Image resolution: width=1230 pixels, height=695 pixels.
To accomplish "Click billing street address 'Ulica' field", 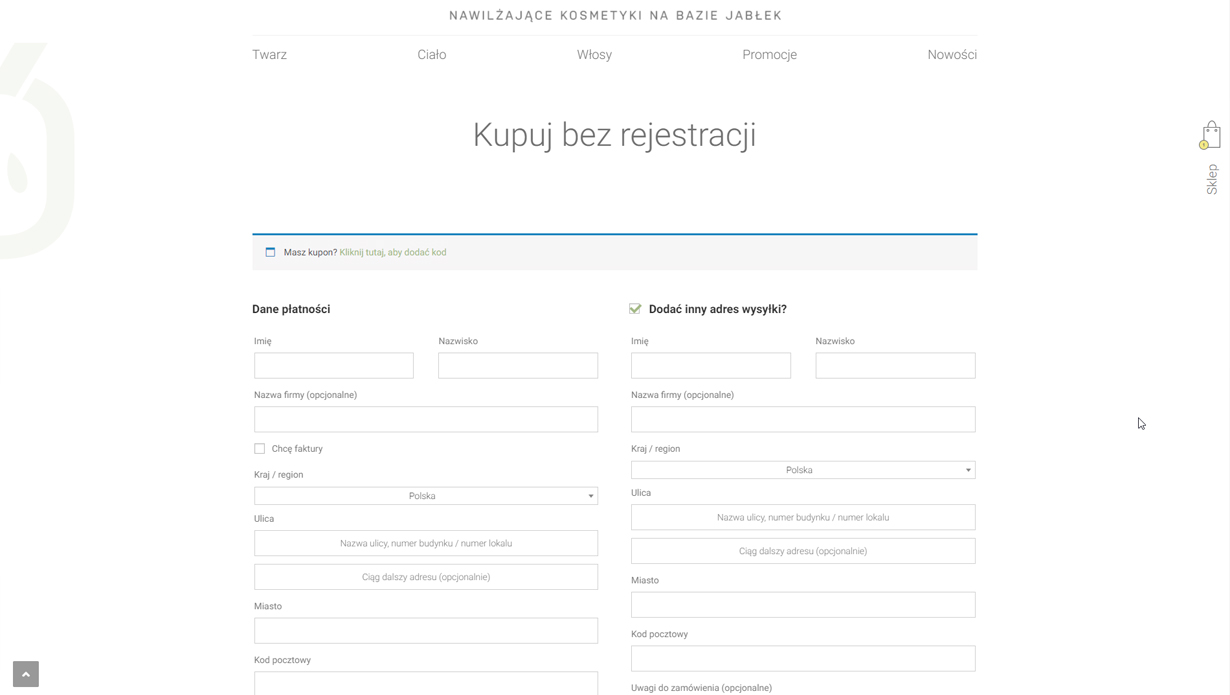I will [x=425, y=544].
